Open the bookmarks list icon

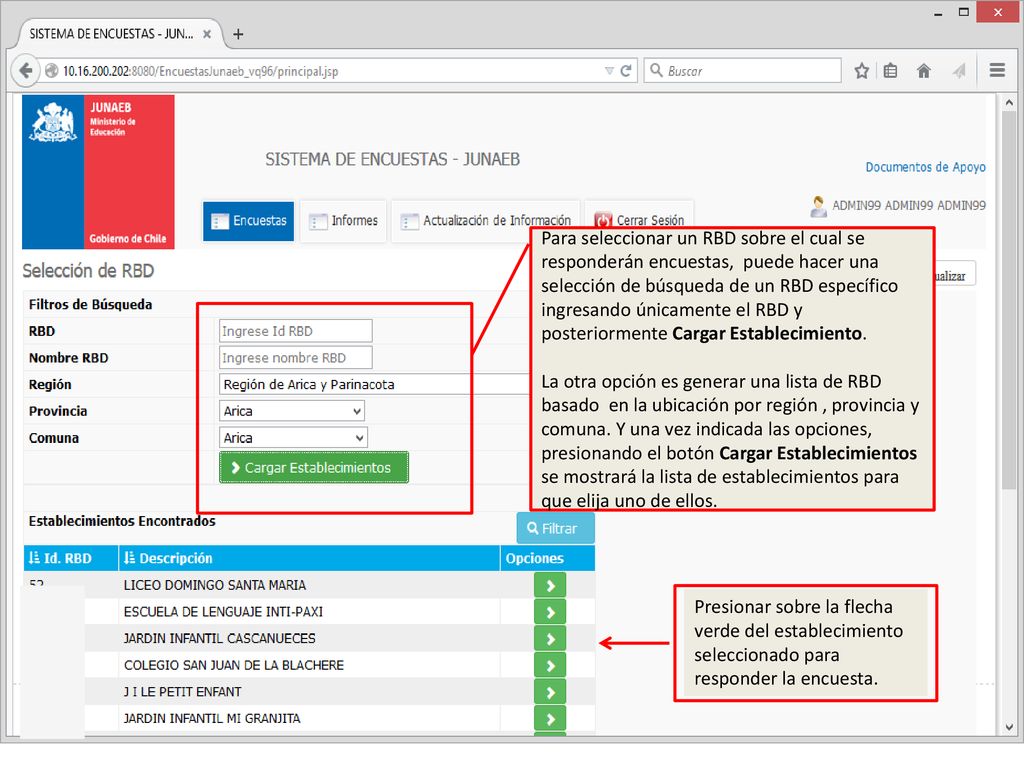pos(890,71)
